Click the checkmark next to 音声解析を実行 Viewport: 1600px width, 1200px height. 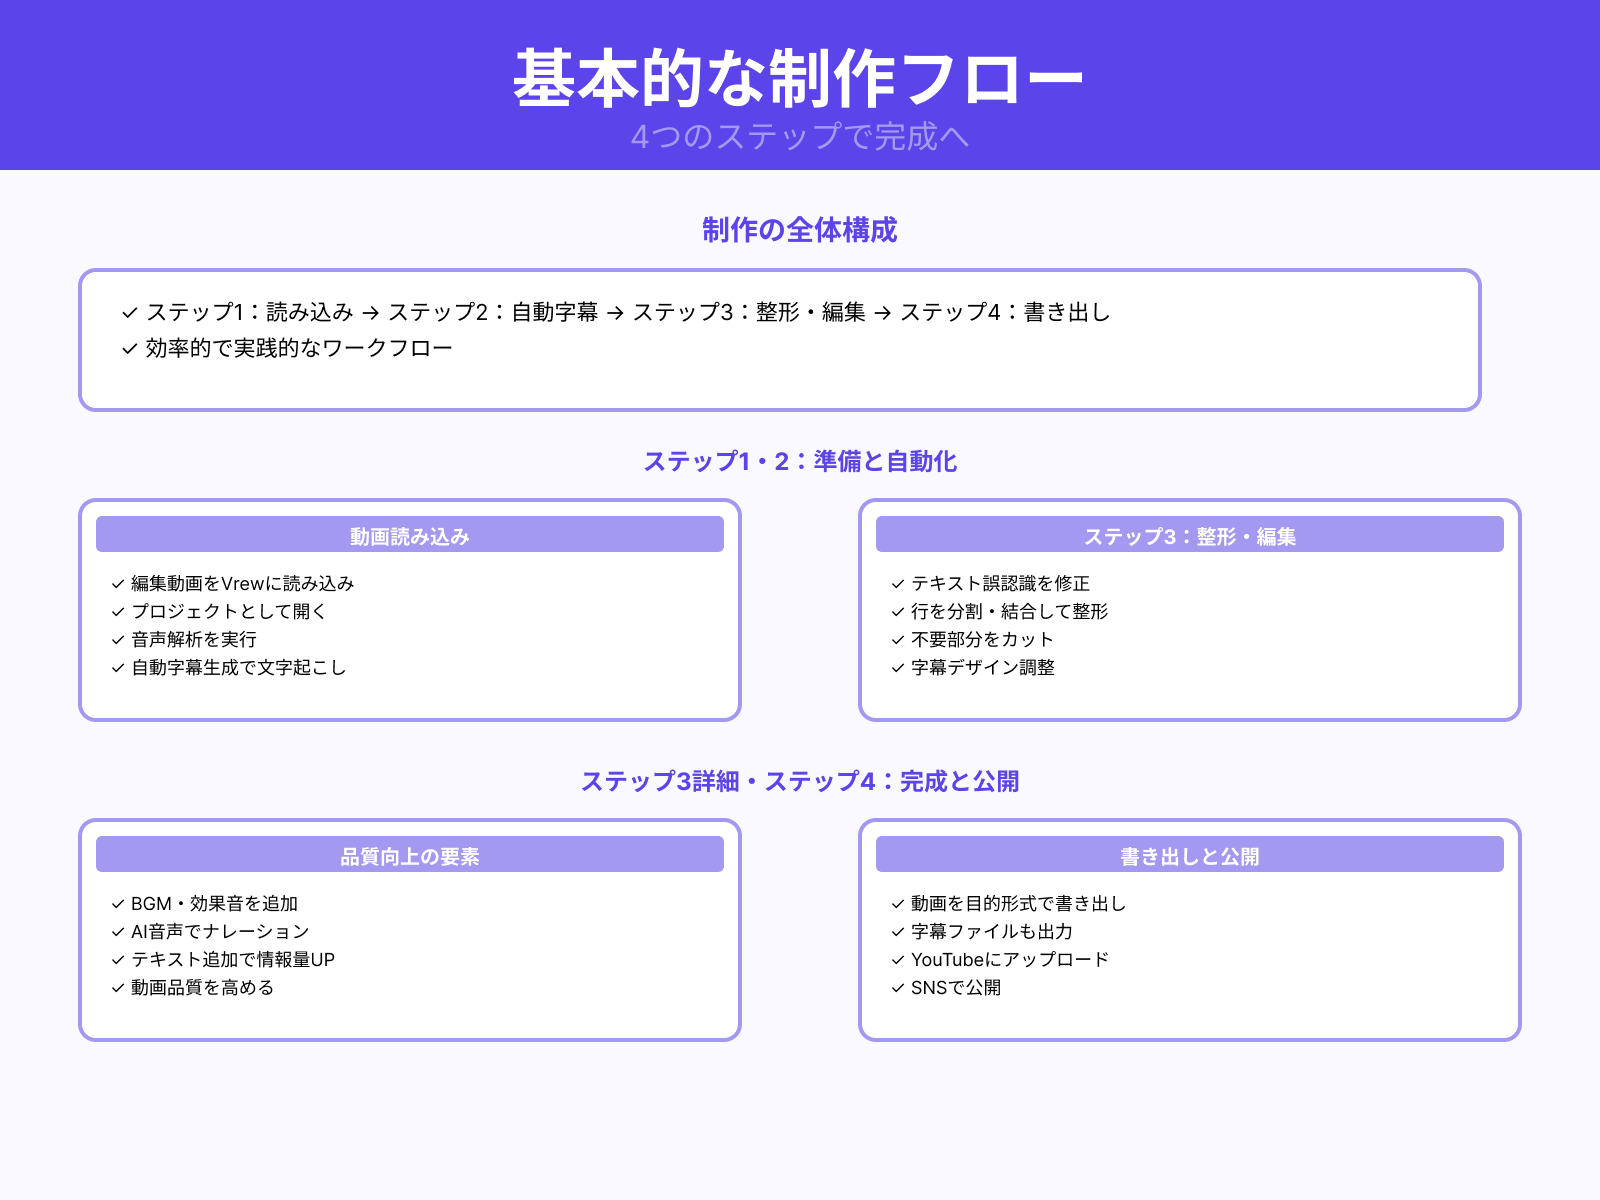pos(114,640)
